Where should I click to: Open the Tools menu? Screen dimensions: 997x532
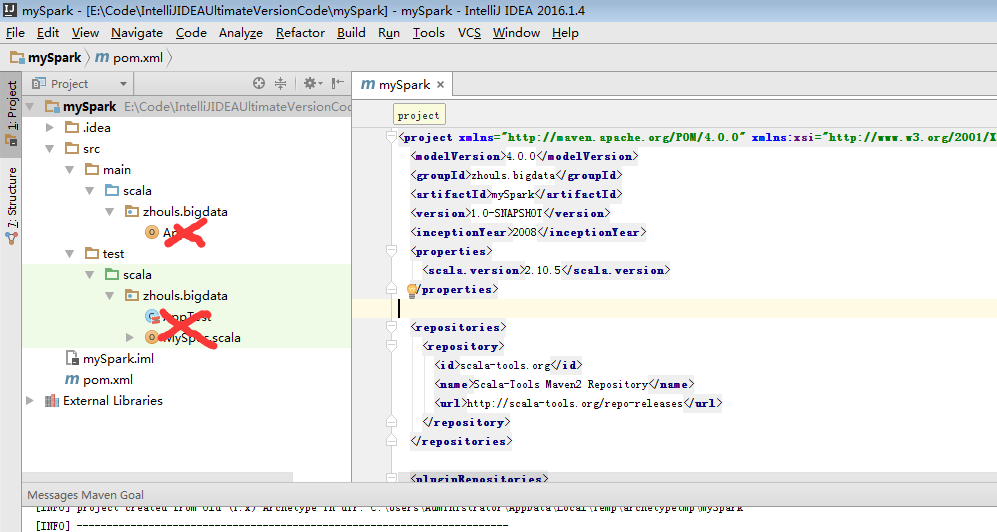(429, 32)
